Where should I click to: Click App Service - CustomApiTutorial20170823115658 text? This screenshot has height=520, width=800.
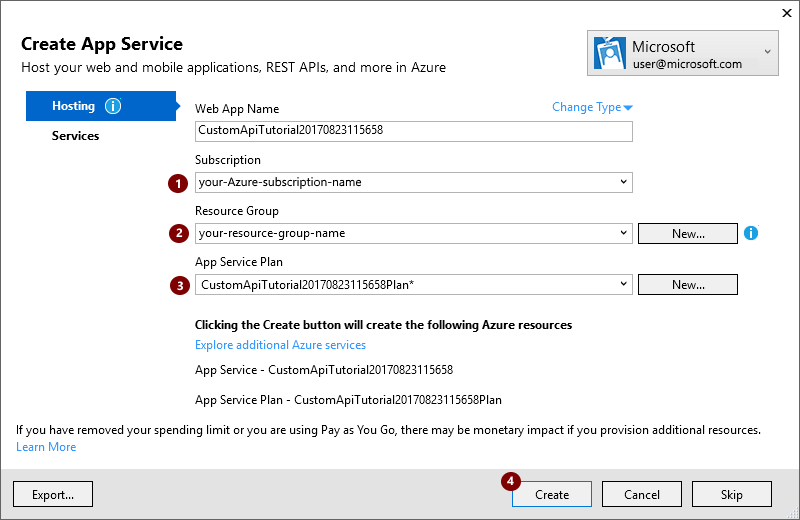pyautogui.click(x=324, y=370)
